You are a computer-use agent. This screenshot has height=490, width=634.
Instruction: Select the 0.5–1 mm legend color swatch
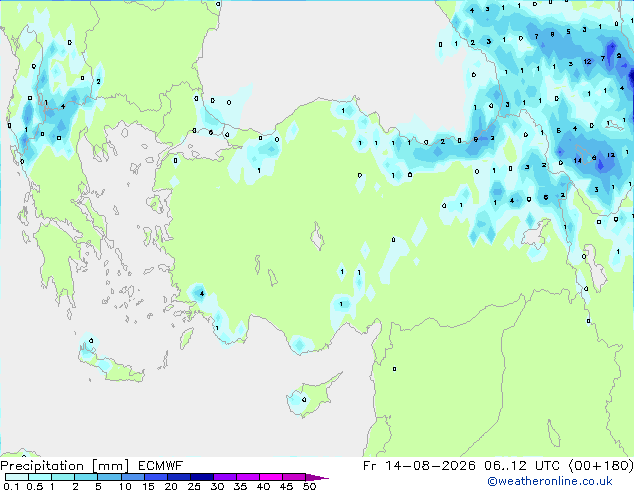[x=40, y=477]
